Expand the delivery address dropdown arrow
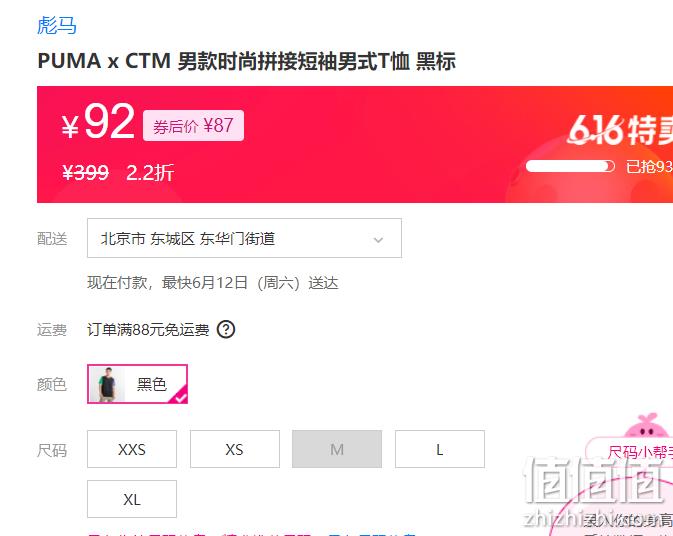Screen dimensions: 673x536 (378, 239)
